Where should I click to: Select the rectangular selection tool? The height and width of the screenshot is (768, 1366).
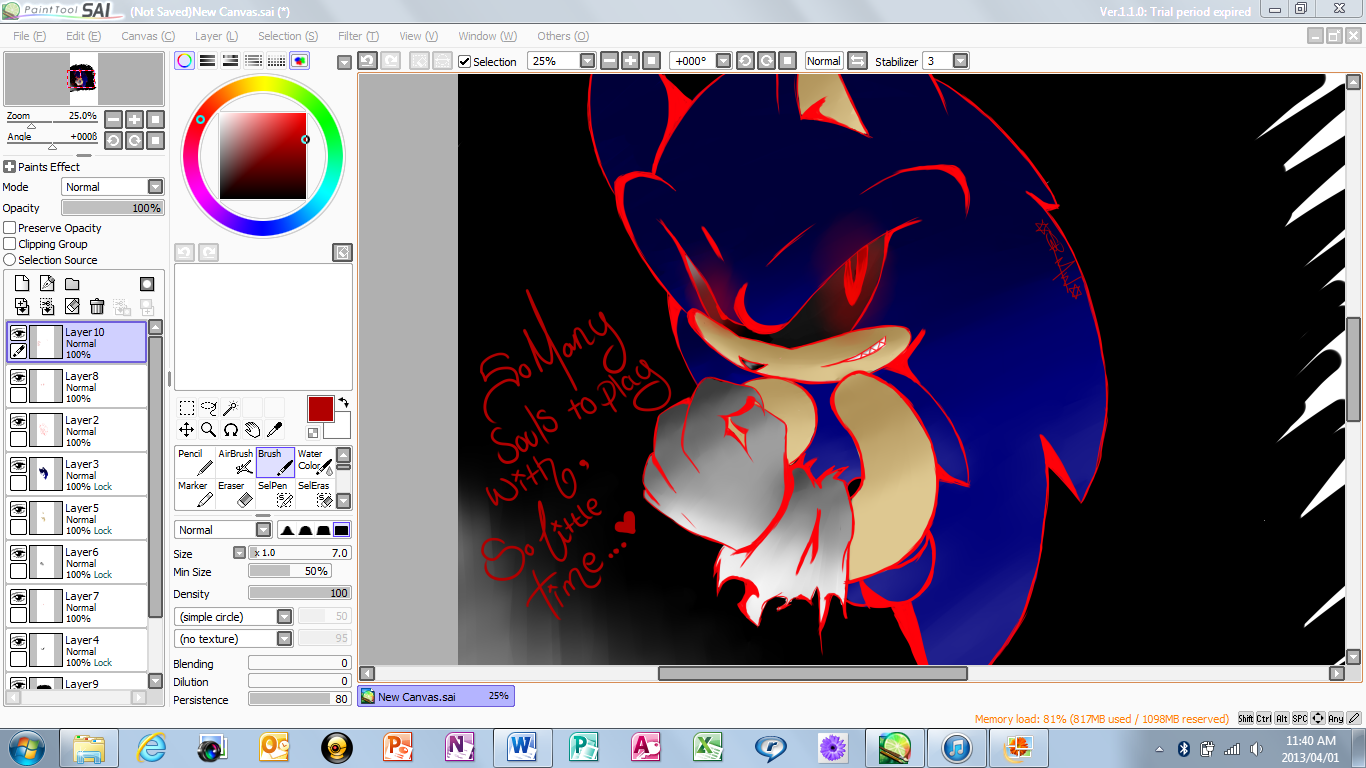point(187,408)
